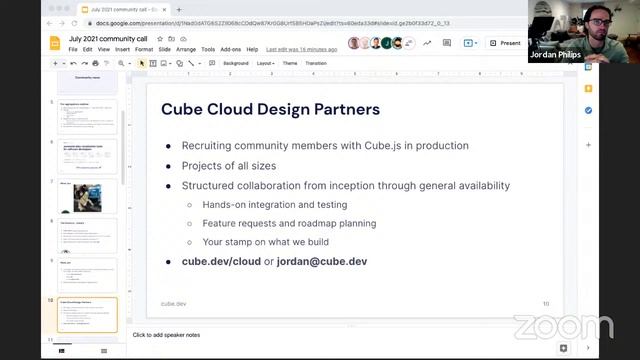This screenshot has height=360, width=640.
Task: Click the Theme button
Action: [290, 63]
